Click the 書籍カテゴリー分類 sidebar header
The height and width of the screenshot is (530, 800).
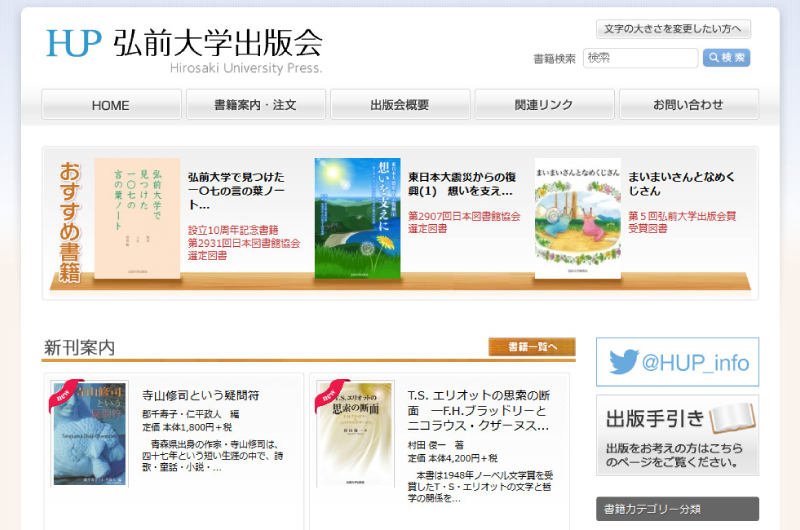coord(677,509)
